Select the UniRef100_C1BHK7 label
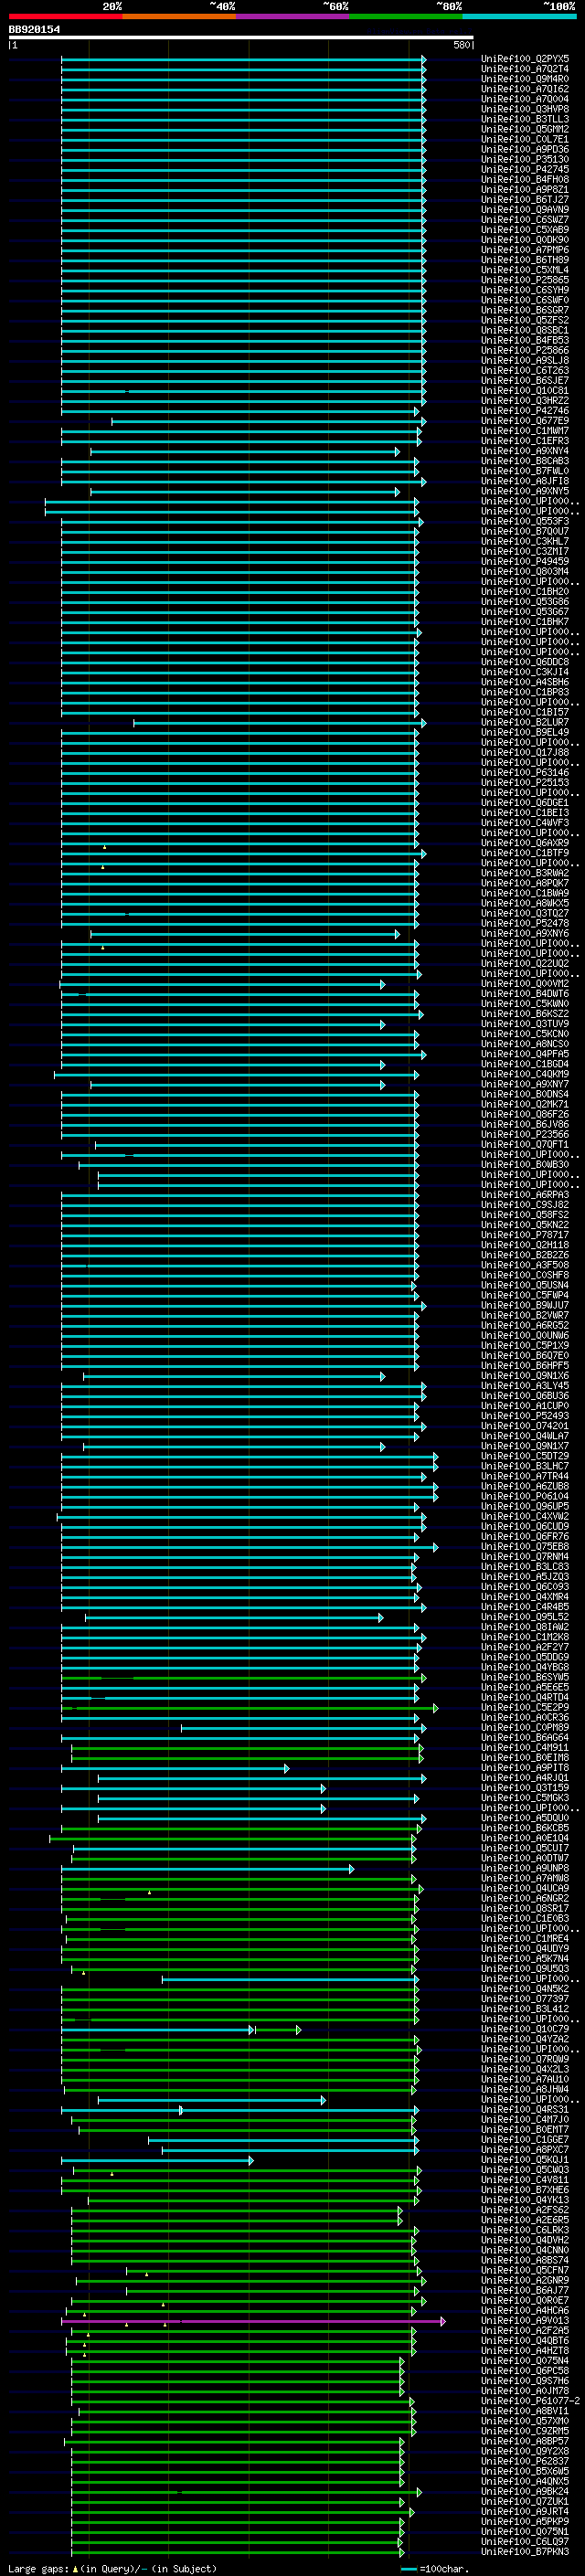This screenshot has width=585, height=2576. (524, 622)
